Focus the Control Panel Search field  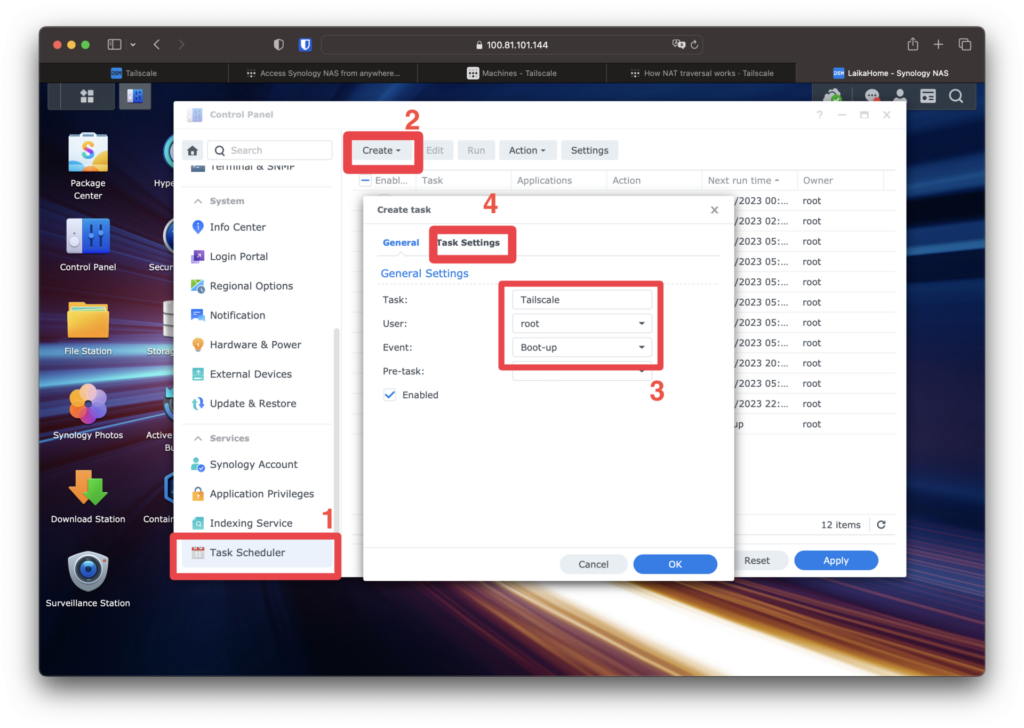click(x=270, y=150)
